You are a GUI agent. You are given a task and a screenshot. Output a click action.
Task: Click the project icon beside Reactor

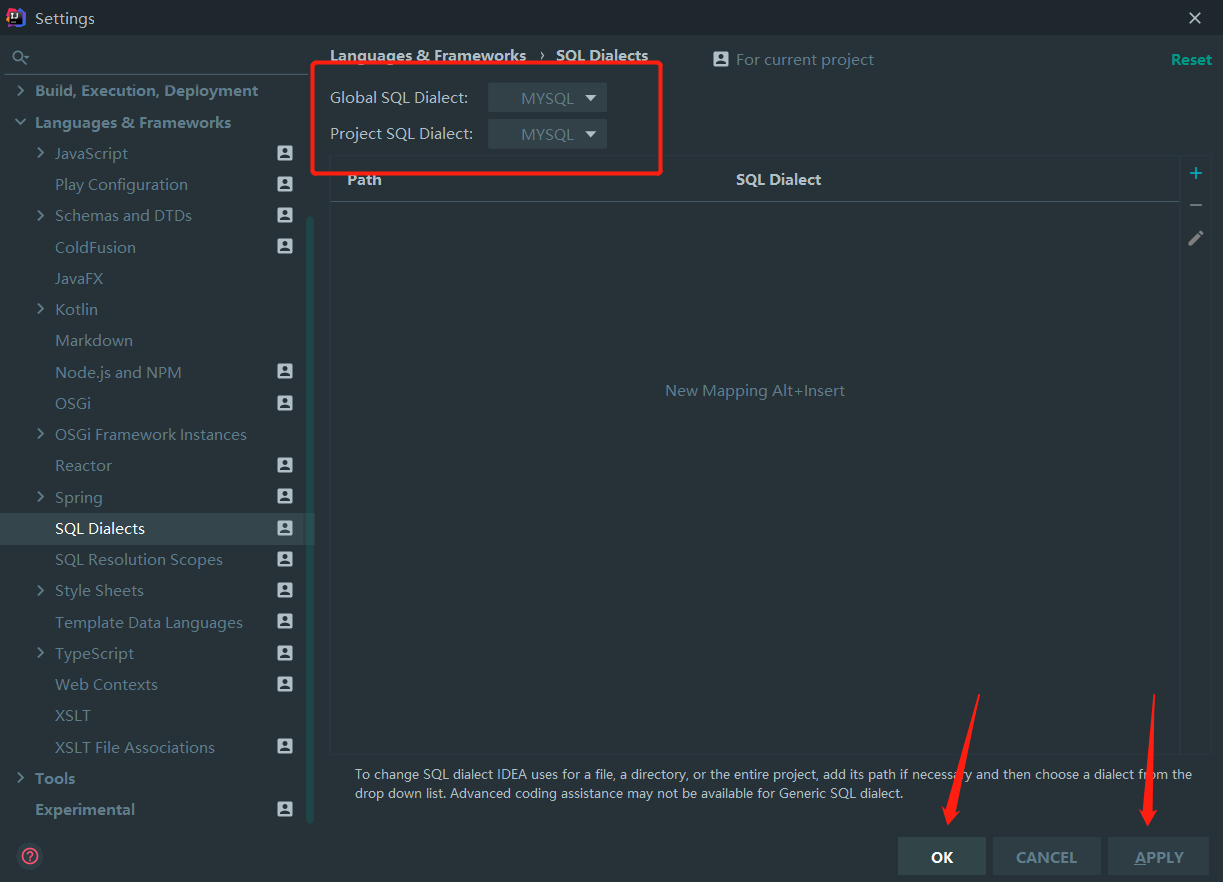coord(285,465)
